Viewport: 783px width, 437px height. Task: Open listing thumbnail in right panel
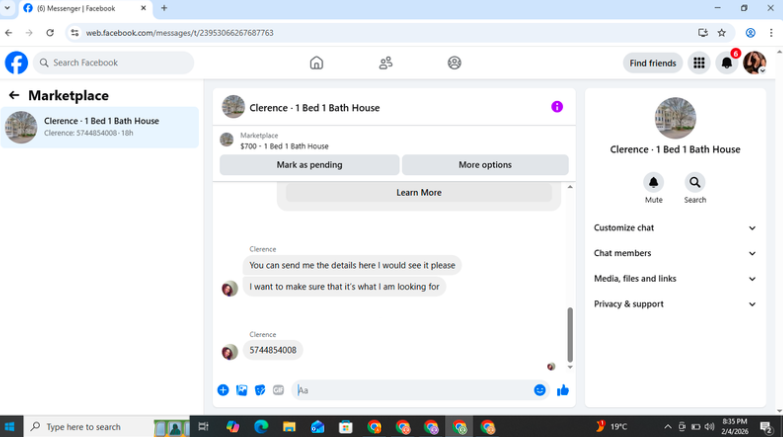(675, 118)
